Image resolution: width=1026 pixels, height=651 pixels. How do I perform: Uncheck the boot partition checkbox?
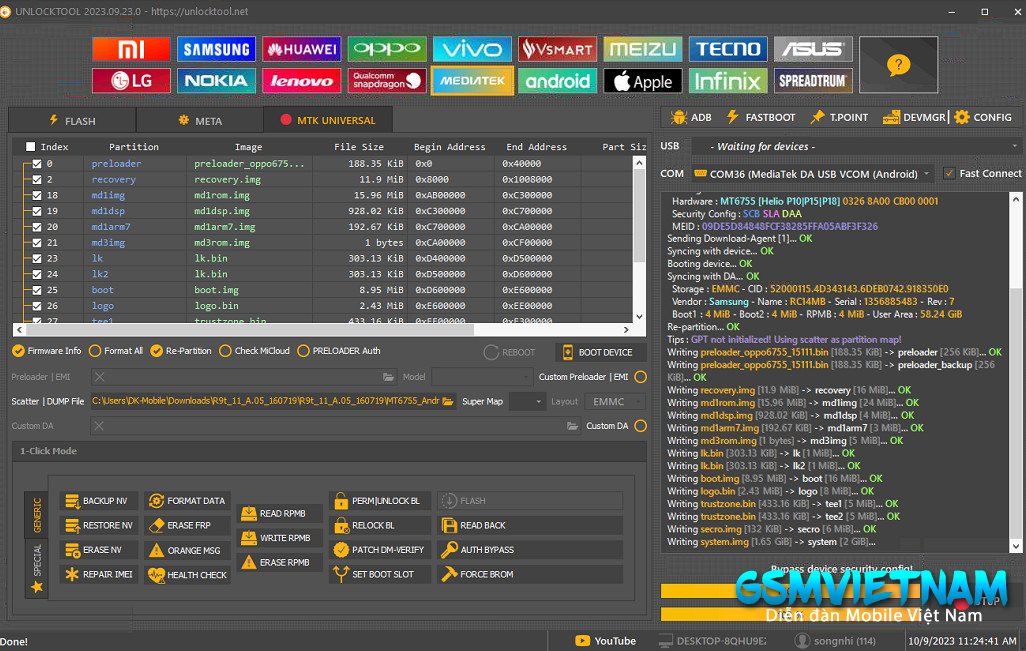pyautogui.click(x=37, y=290)
